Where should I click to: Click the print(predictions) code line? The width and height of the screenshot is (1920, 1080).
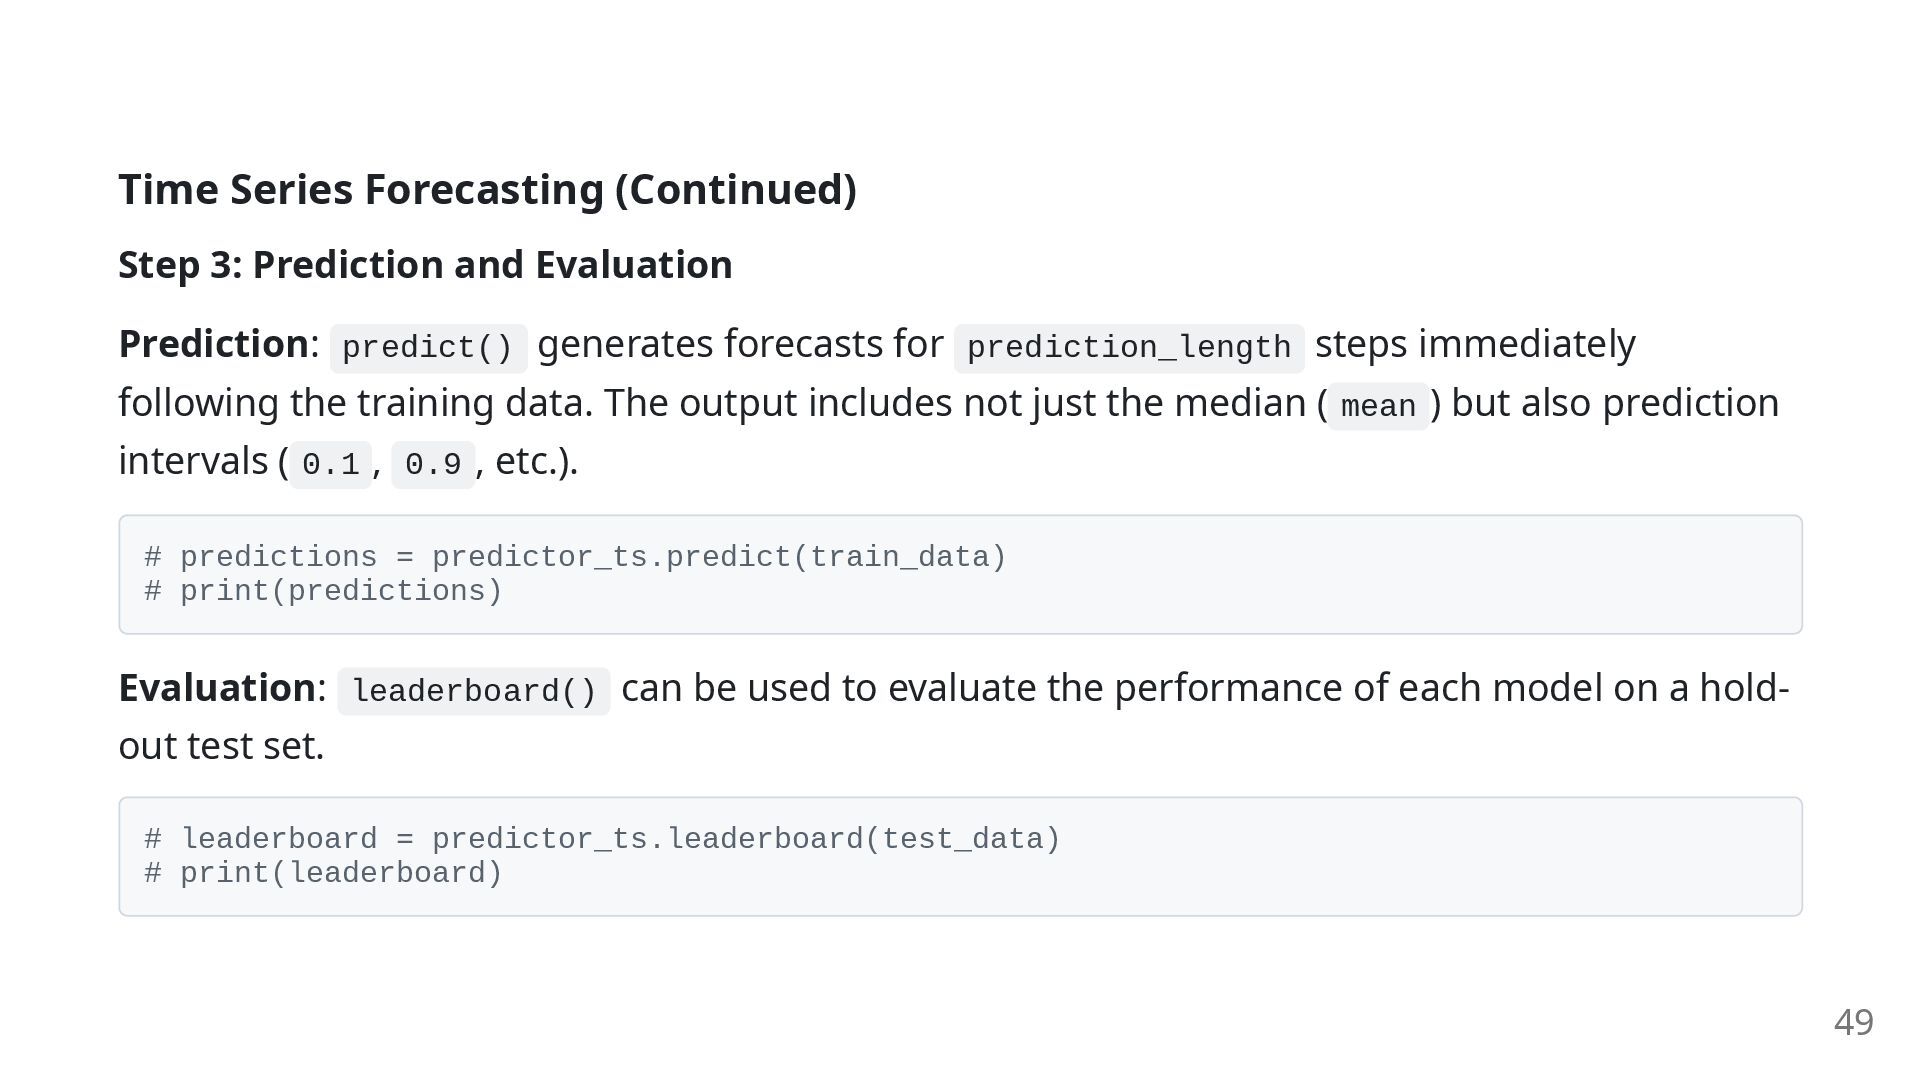tap(323, 591)
